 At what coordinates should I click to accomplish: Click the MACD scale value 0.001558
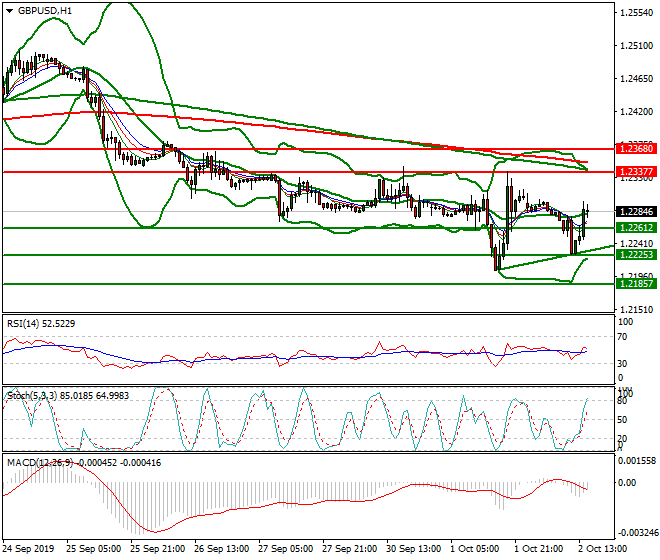pos(637,461)
